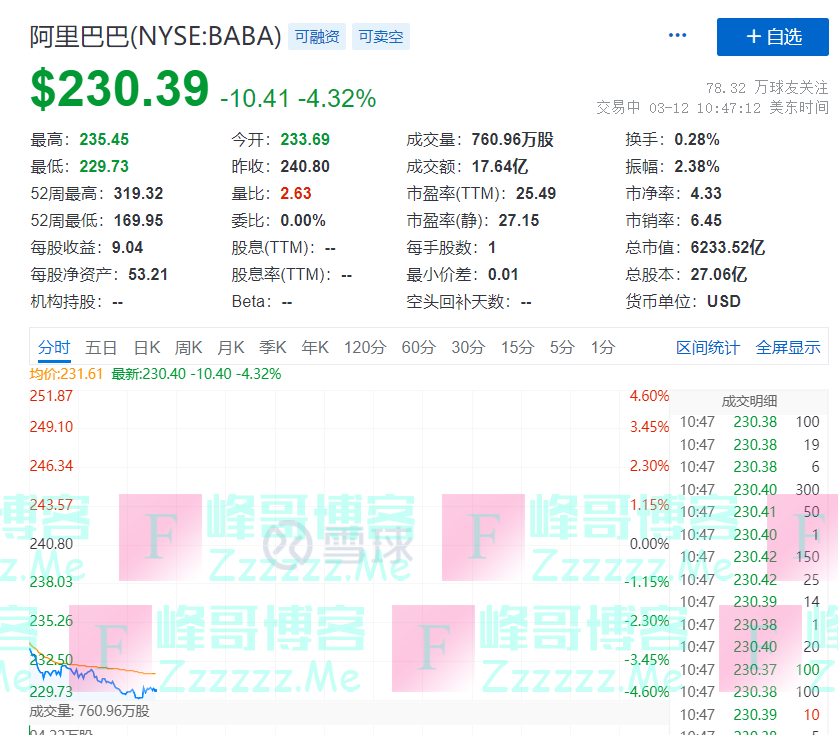Click the +自选 add-to-watchlist button

(x=771, y=36)
